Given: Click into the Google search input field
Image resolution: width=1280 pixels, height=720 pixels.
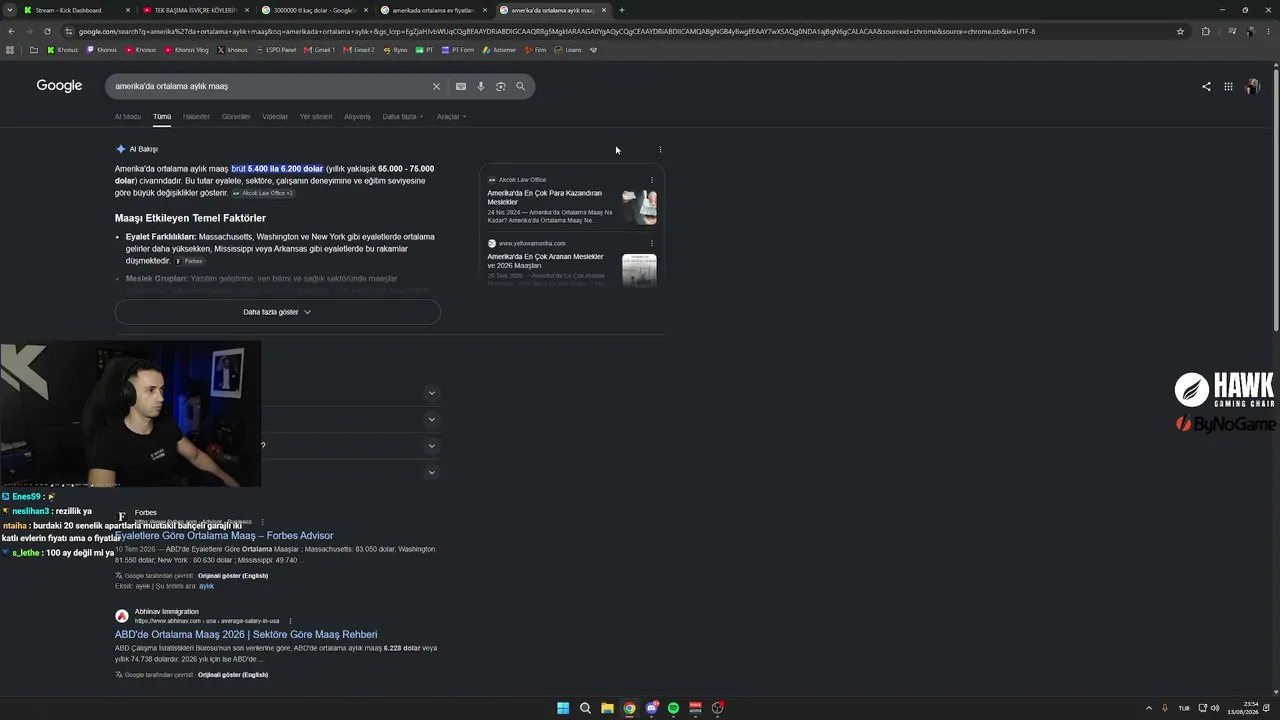Looking at the screenshot, I should pos(270,87).
